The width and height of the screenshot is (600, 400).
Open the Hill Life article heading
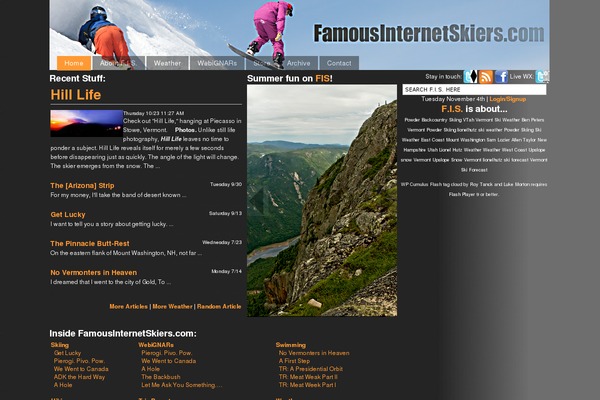tap(76, 95)
